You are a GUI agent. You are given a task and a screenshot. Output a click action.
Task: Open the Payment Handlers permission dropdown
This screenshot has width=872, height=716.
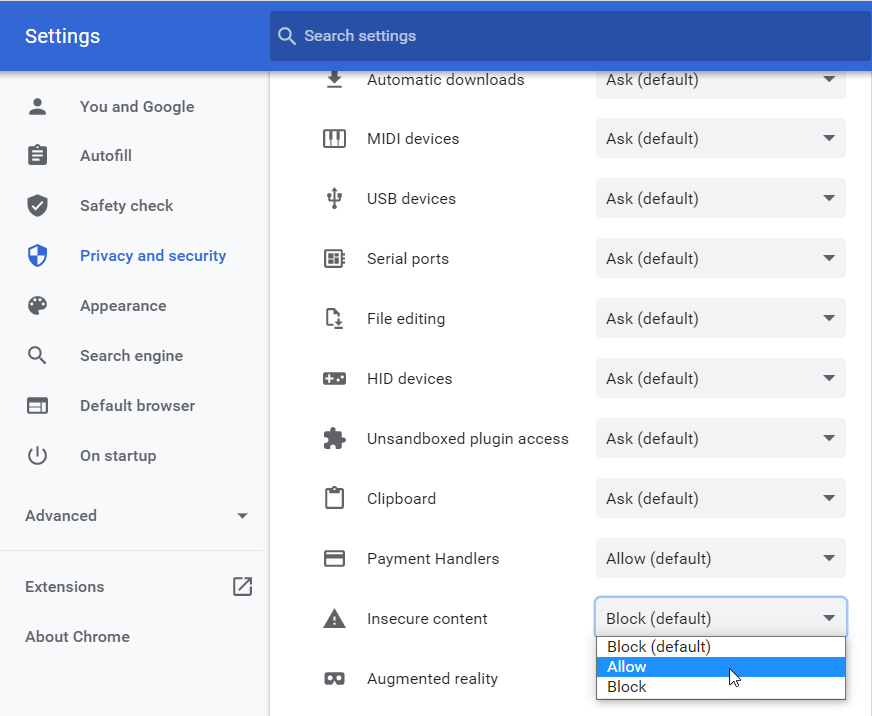point(721,559)
